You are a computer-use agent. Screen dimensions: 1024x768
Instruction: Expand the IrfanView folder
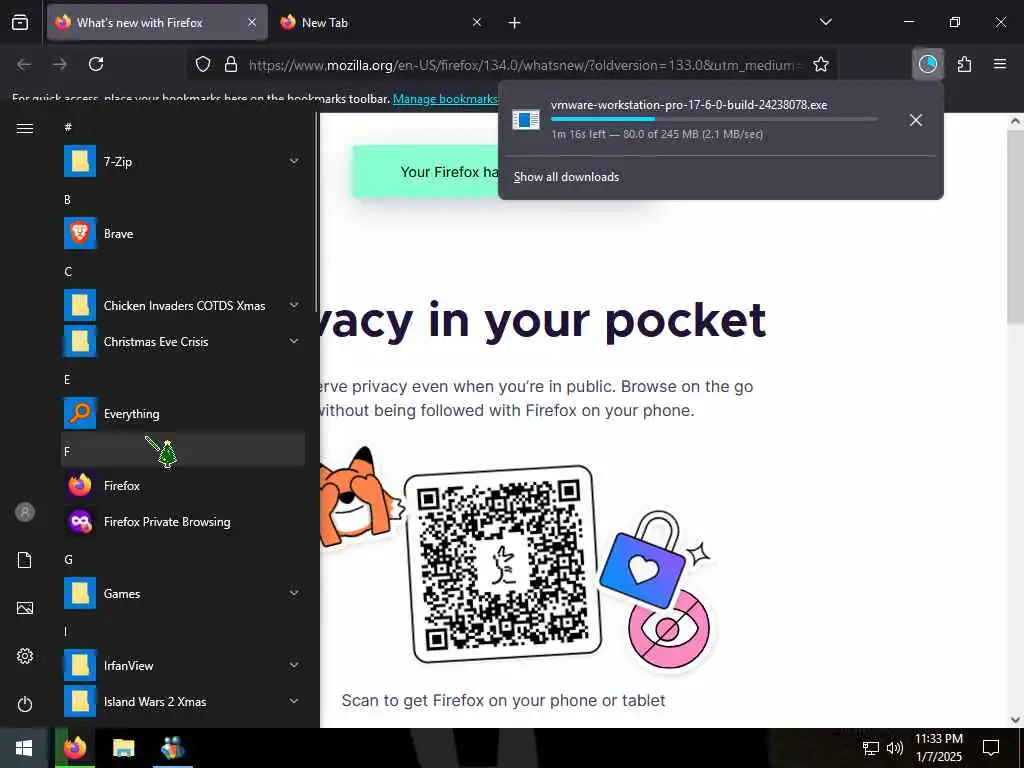[183, 665]
